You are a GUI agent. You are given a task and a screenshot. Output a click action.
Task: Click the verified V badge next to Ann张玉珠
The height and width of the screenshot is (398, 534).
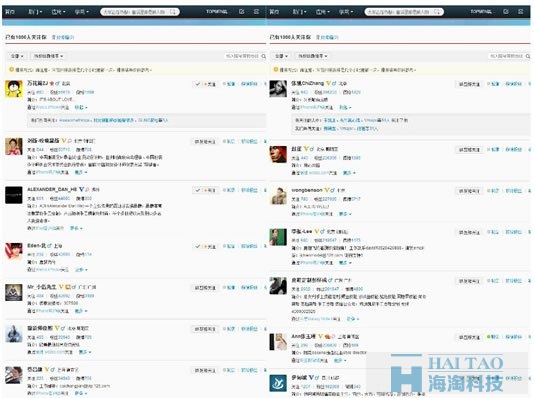[x=320, y=336]
